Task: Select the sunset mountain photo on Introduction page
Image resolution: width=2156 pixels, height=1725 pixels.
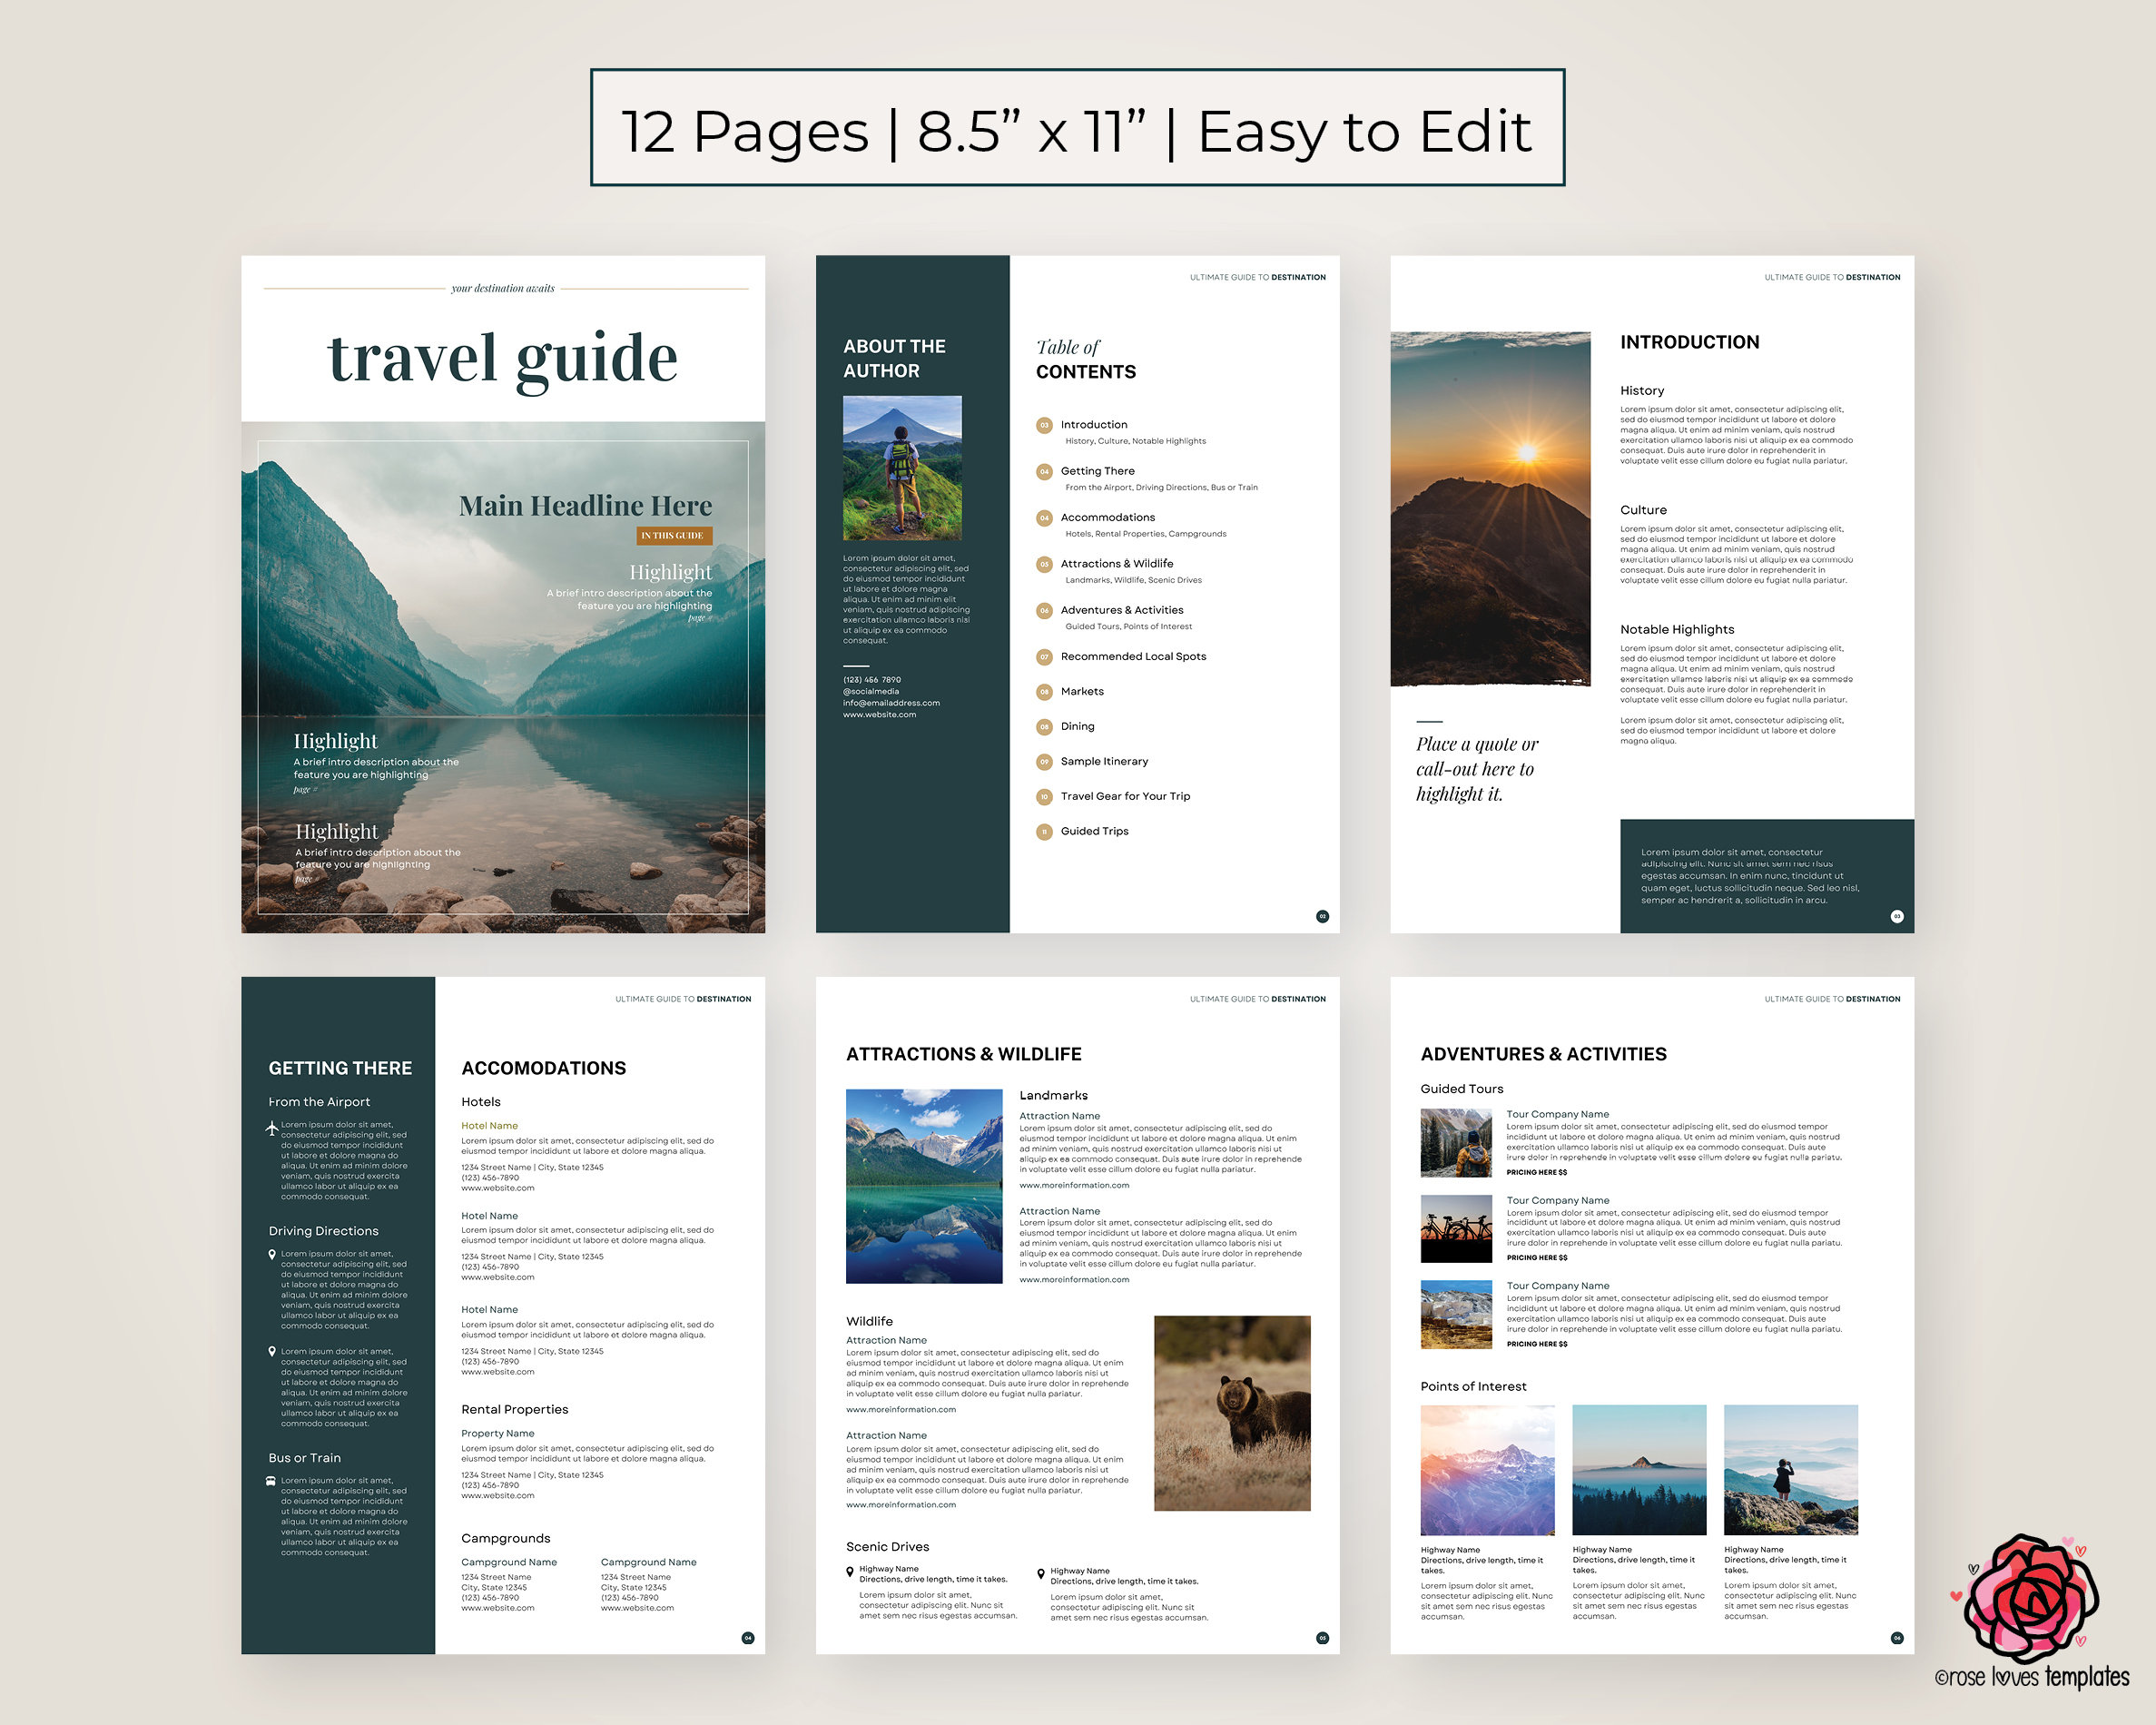Action: click(1490, 509)
